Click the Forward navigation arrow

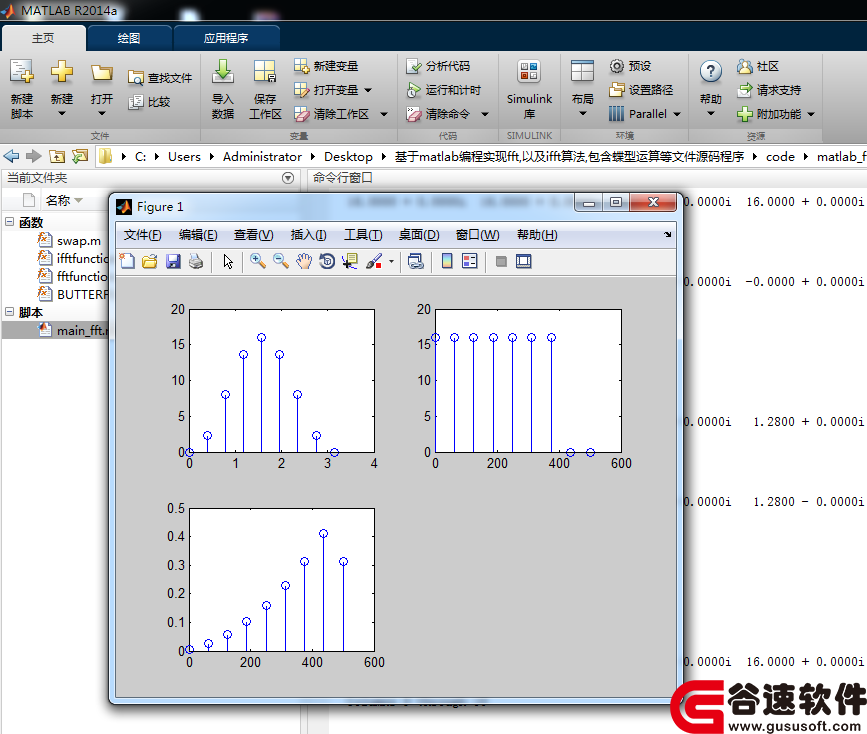(x=34, y=157)
